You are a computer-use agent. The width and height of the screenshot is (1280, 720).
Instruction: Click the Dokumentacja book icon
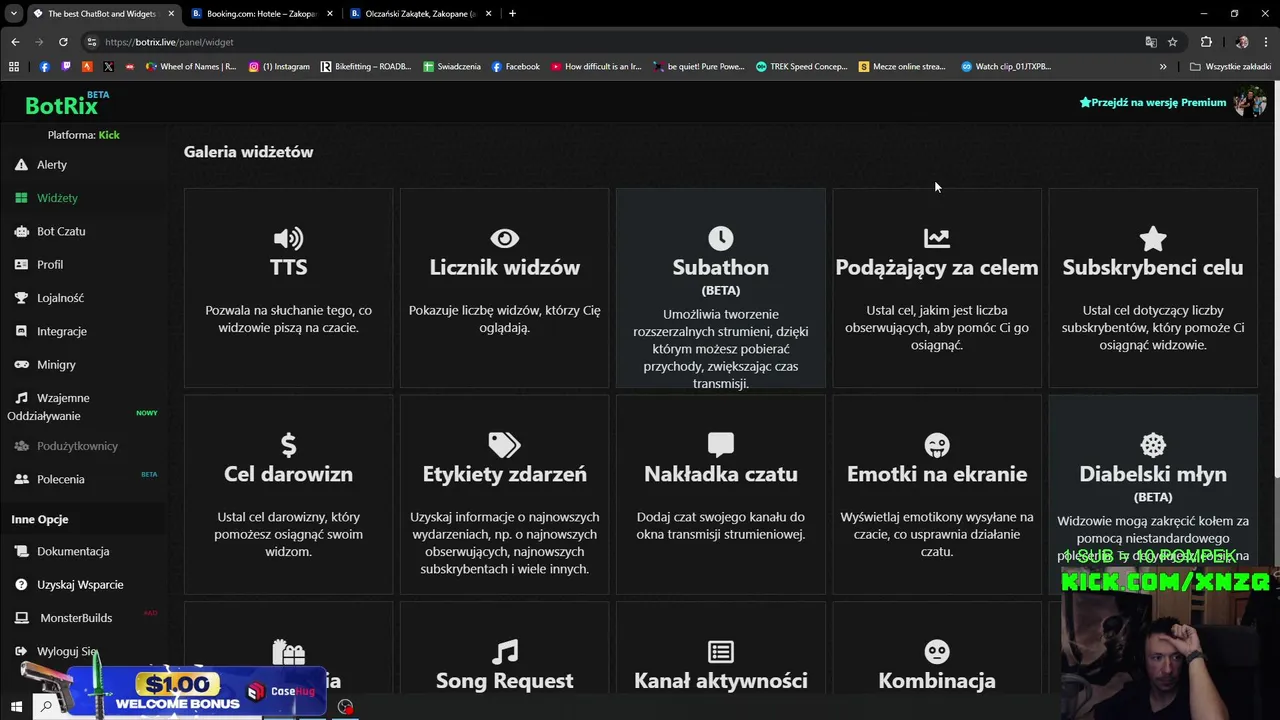click(21, 551)
